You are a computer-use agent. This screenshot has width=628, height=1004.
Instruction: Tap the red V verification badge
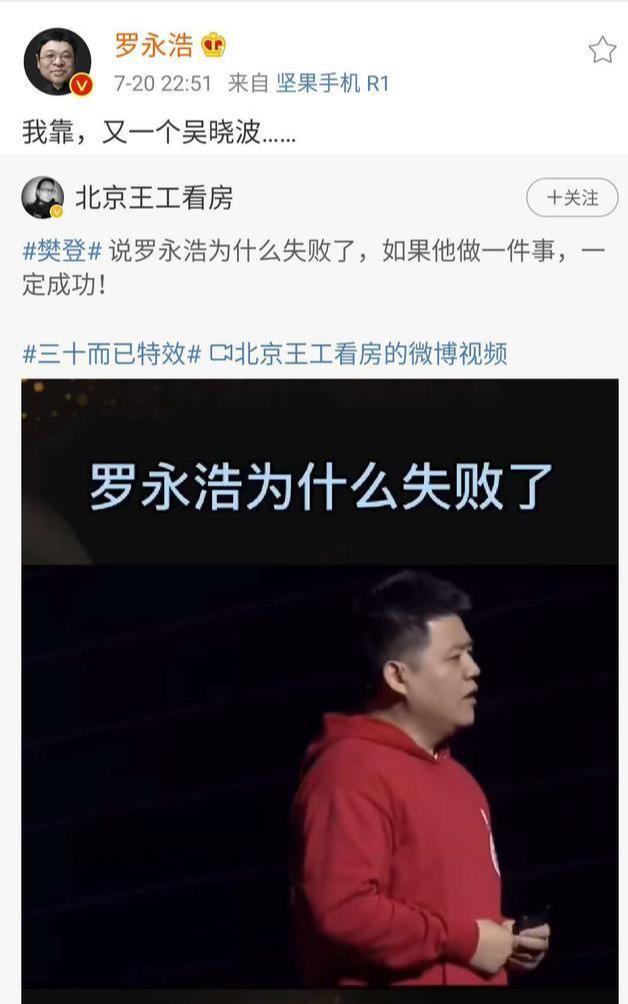(x=81, y=85)
